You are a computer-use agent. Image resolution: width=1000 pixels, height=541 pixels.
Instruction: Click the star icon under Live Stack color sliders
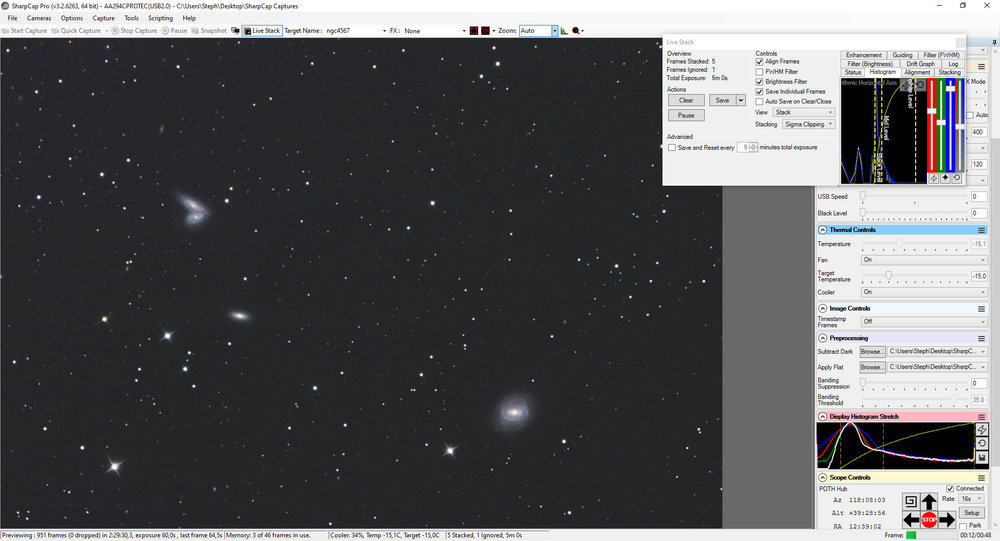click(x=945, y=179)
